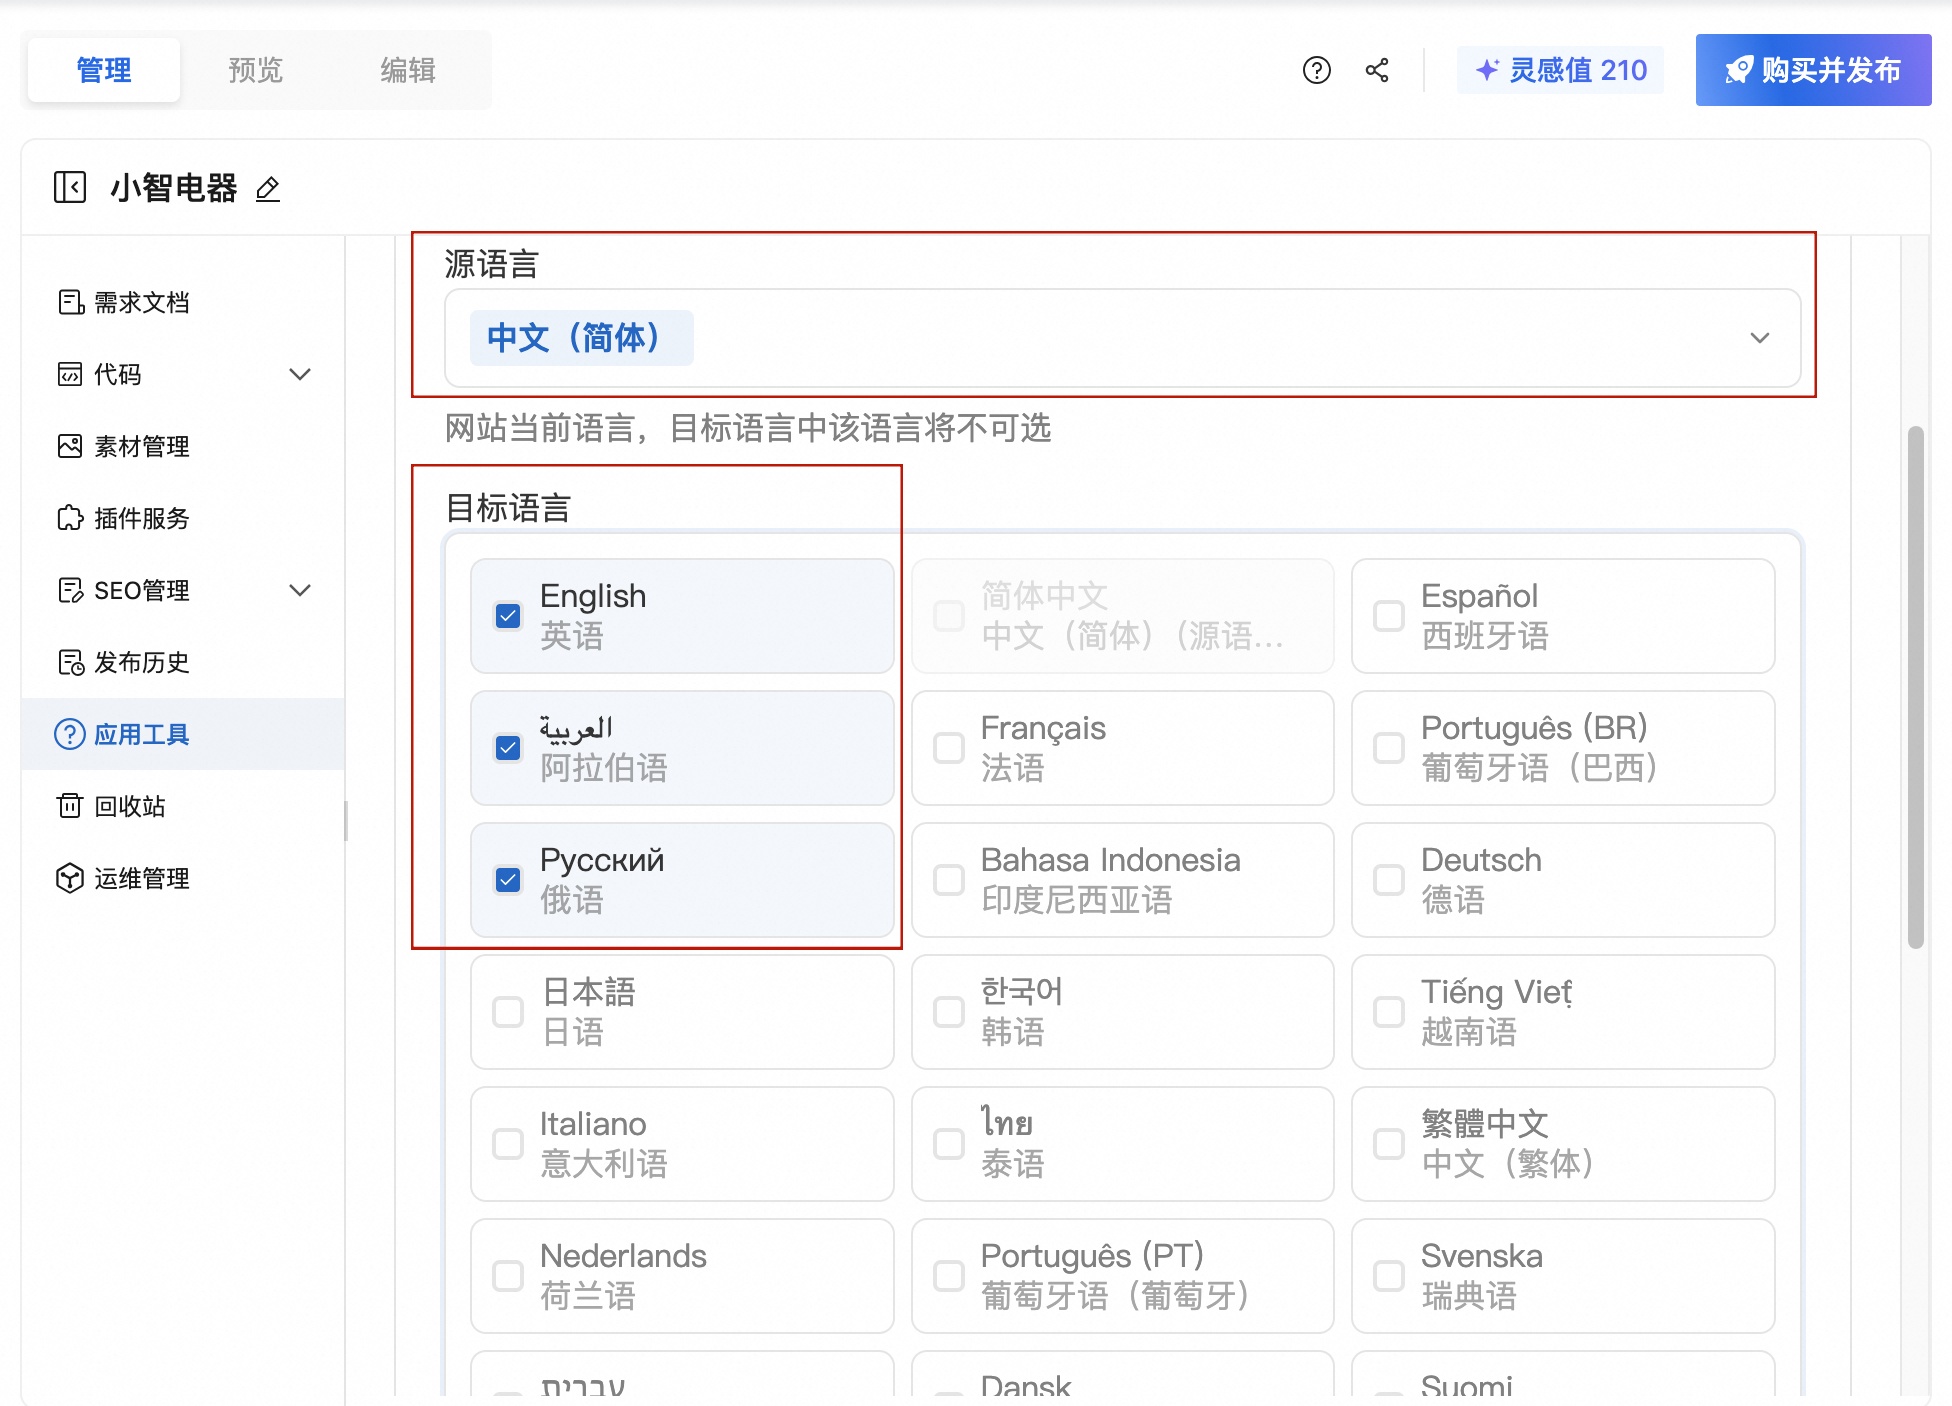Viewport: 1952px width, 1406px height.
Task: Switch to the 编辑 tab
Action: click(x=408, y=70)
